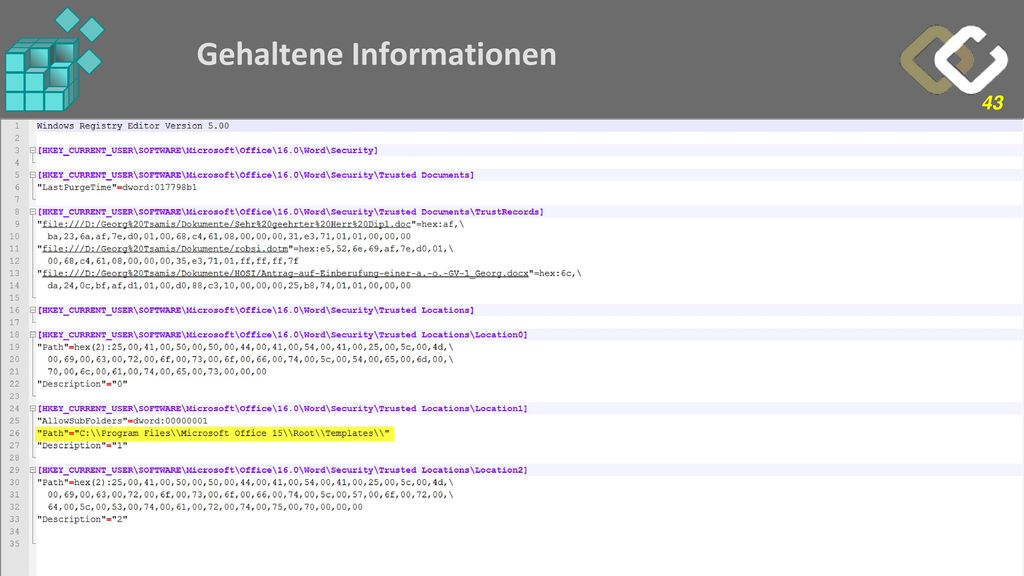Collapse the Word\Security key fold marker
1024x576 pixels.
point(33,150)
